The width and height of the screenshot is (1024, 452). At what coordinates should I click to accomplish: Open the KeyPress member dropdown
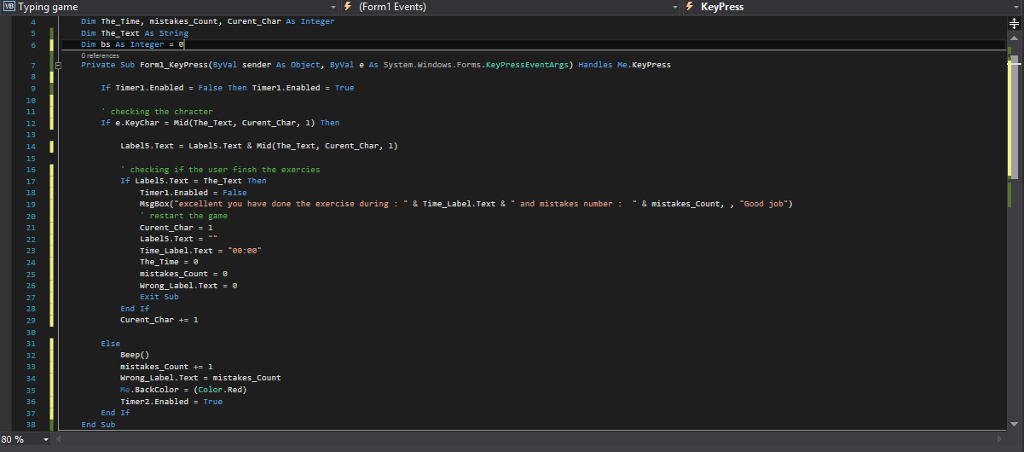[x=853, y=7]
